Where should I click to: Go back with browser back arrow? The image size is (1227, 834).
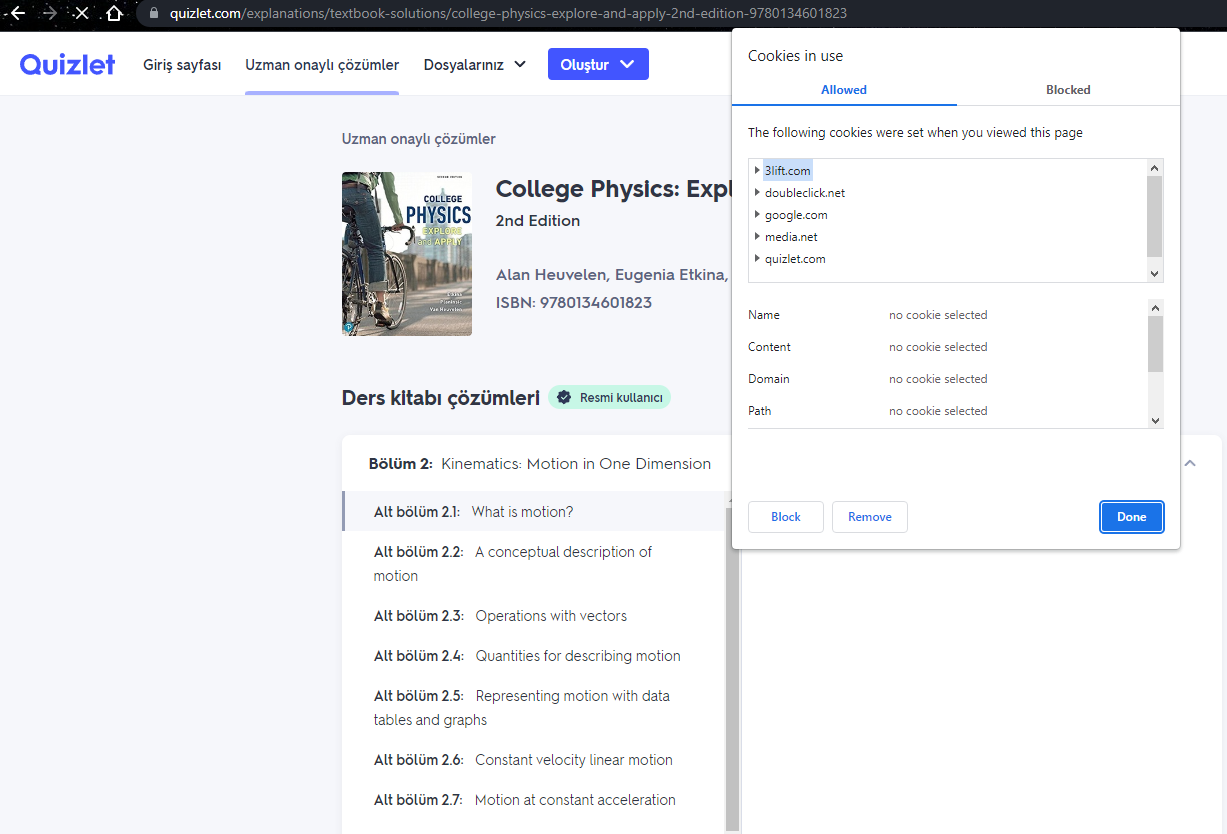pyautogui.click(x=16, y=14)
